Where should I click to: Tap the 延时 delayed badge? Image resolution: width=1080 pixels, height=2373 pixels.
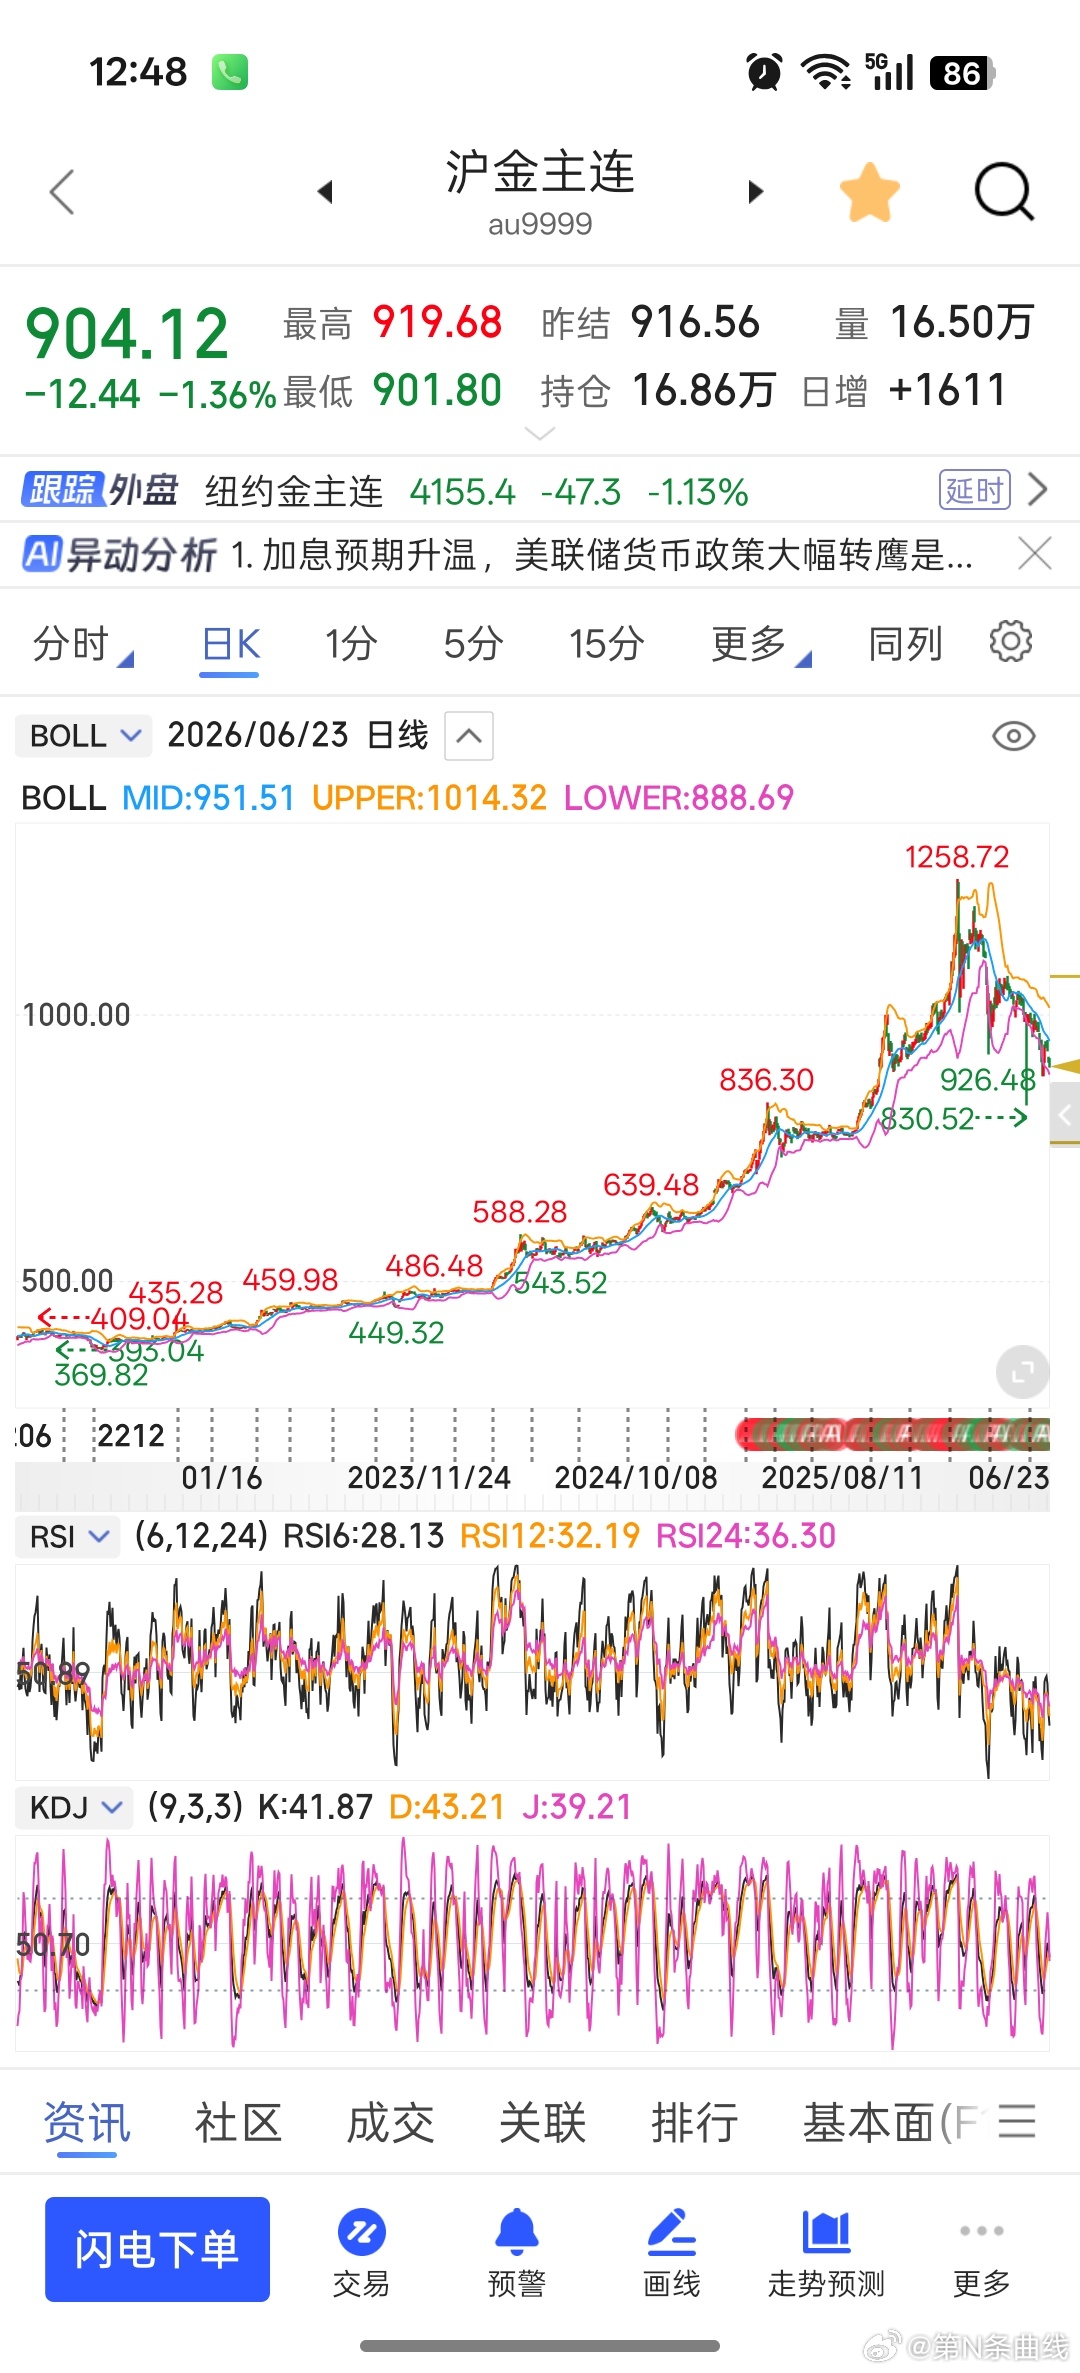[x=975, y=490]
